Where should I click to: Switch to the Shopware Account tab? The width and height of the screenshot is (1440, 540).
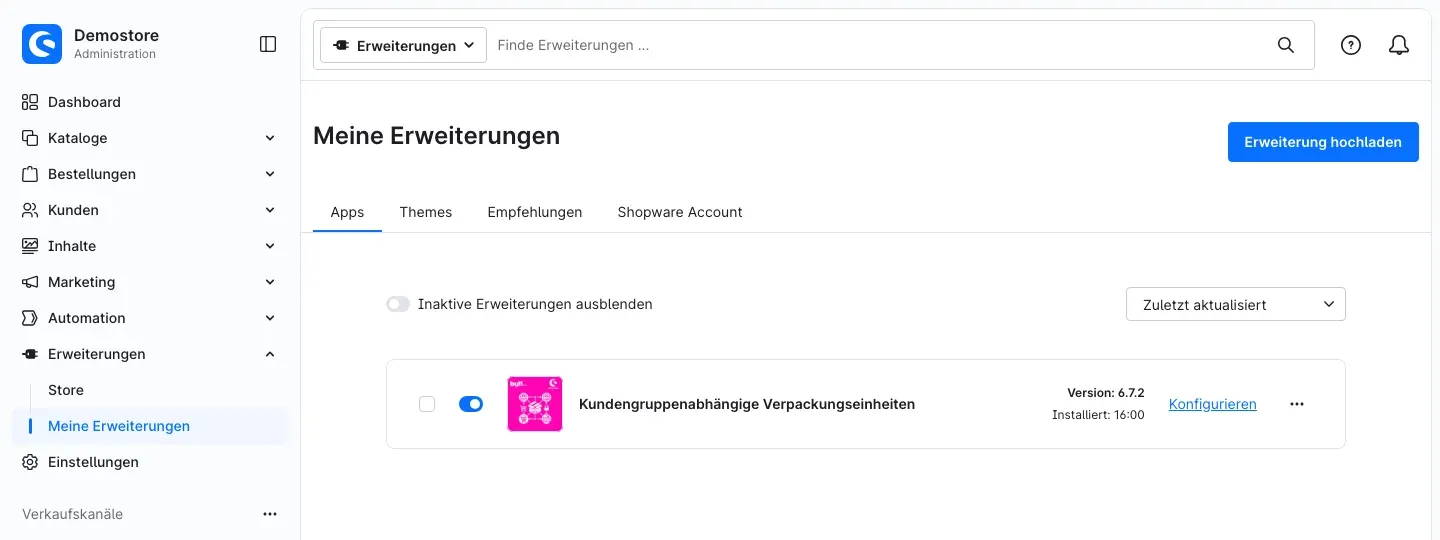click(680, 212)
